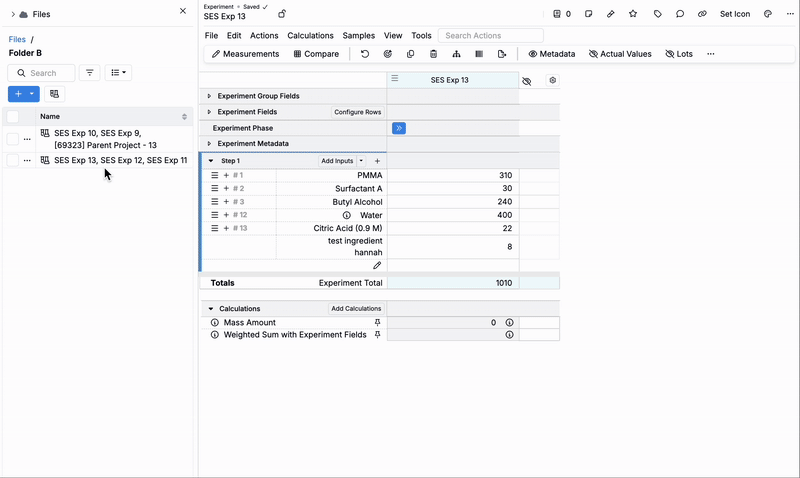Click the Search Actions input field
Screen dimensions: 800x478
[490, 36]
